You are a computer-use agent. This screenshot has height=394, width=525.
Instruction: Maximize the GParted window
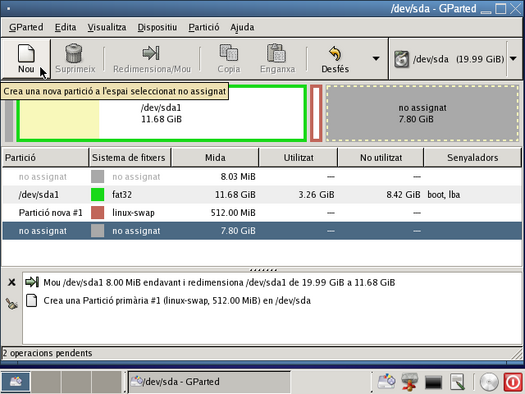pyautogui.click(x=501, y=8)
